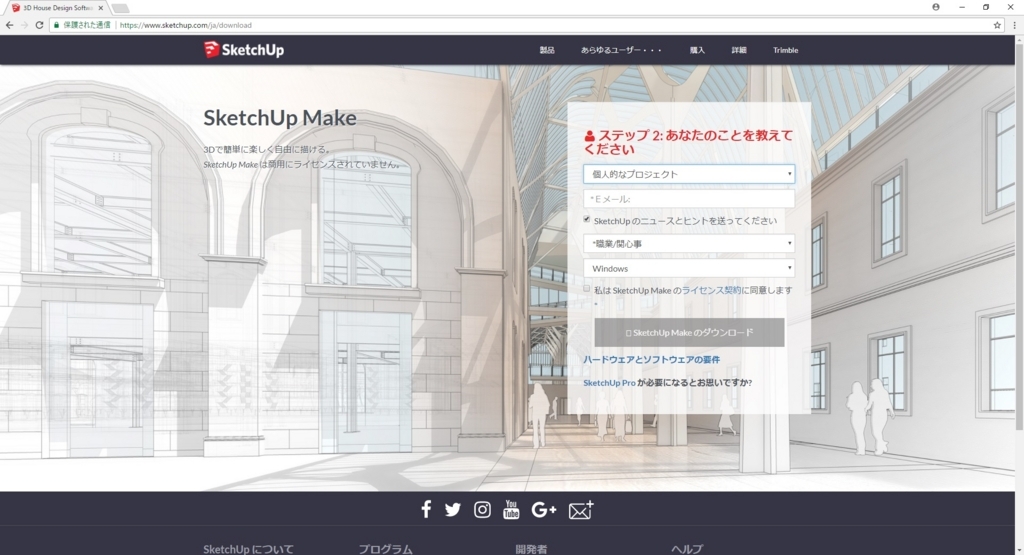The height and width of the screenshot is (555, 1024).
Task: Click the プログラム footer heading
Action: tap(385, 549)
